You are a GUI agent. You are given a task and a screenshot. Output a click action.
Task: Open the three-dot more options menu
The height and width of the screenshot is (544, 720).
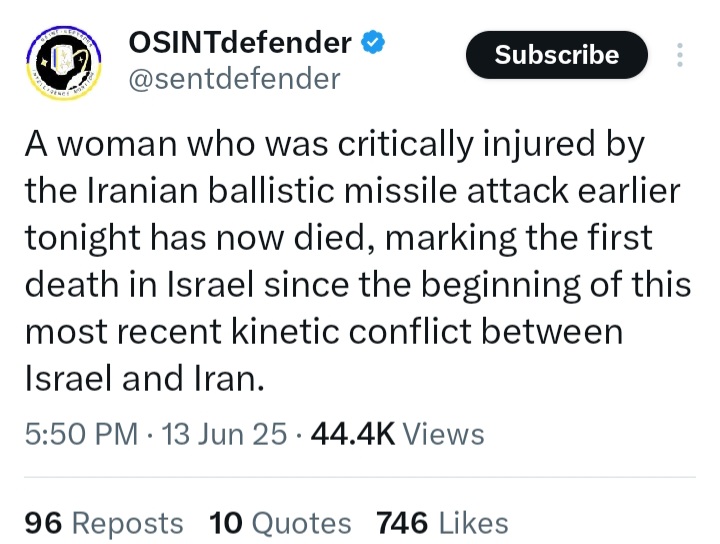coord(680,55)
